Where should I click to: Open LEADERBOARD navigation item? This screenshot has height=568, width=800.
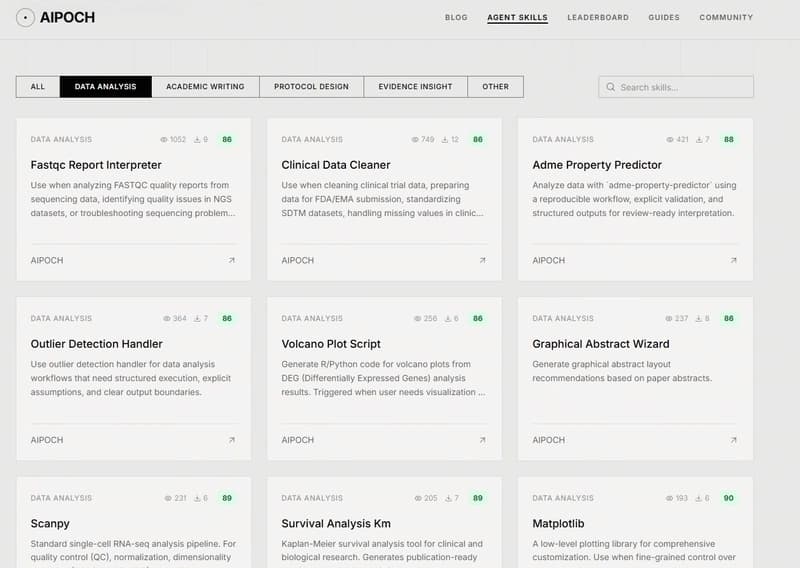pos(598,17)
